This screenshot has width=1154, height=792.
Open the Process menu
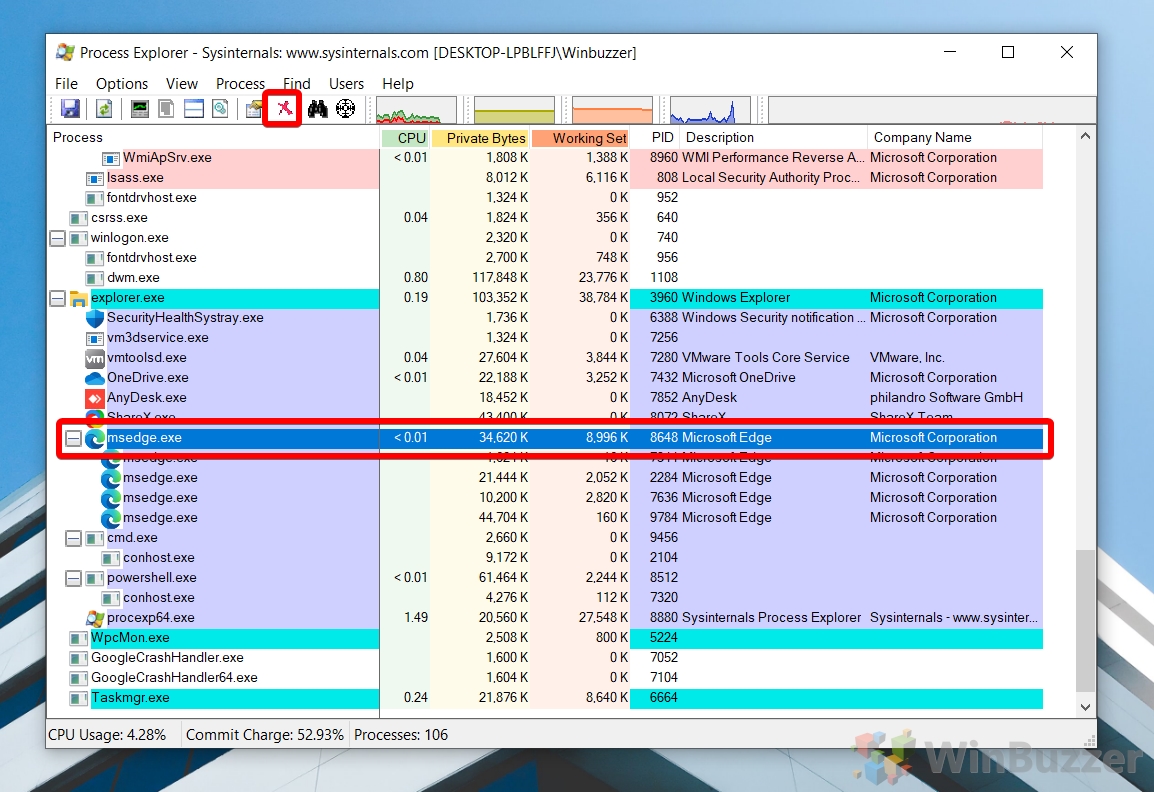[240, 84]
